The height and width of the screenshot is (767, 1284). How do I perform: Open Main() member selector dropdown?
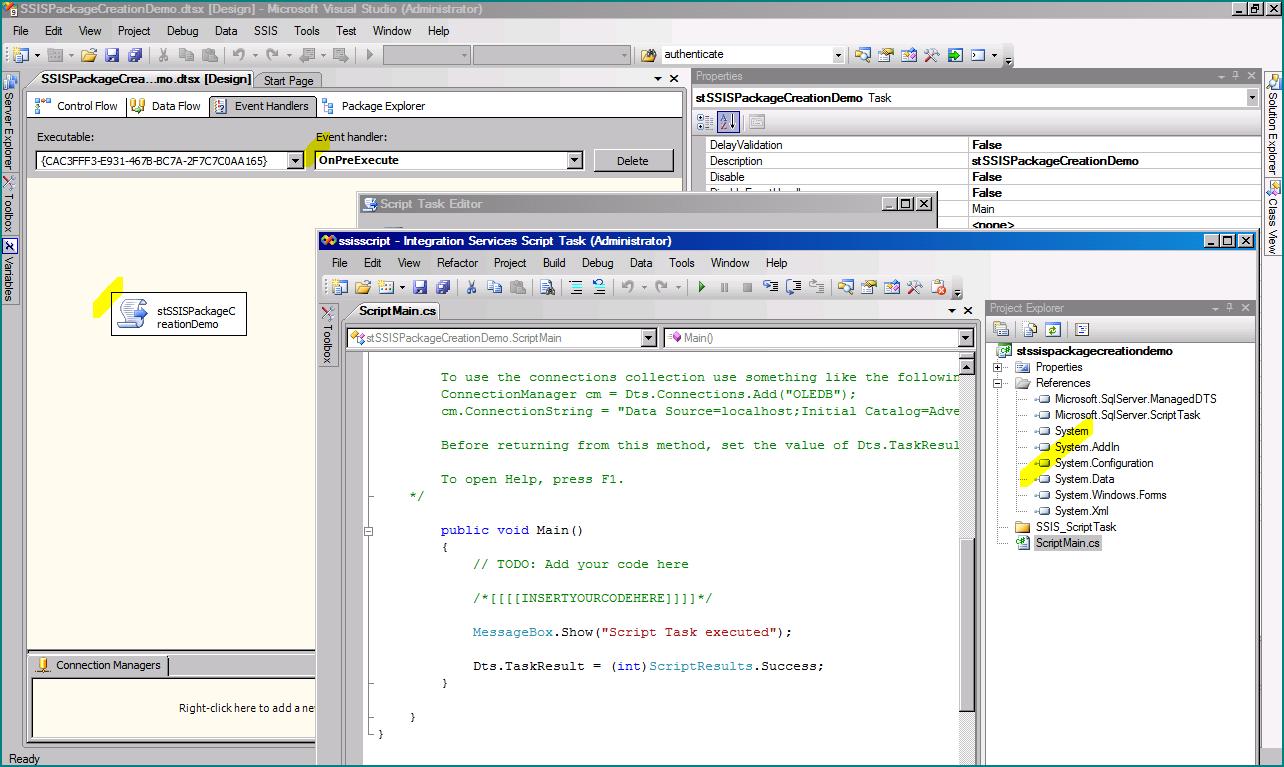tap(966, 338)
